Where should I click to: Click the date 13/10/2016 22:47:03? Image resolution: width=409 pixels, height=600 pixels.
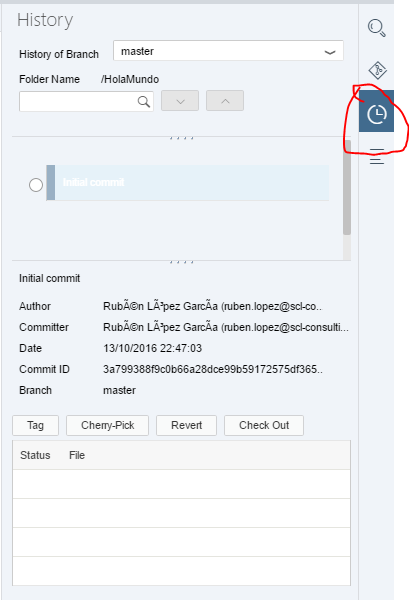click(152, 348)
